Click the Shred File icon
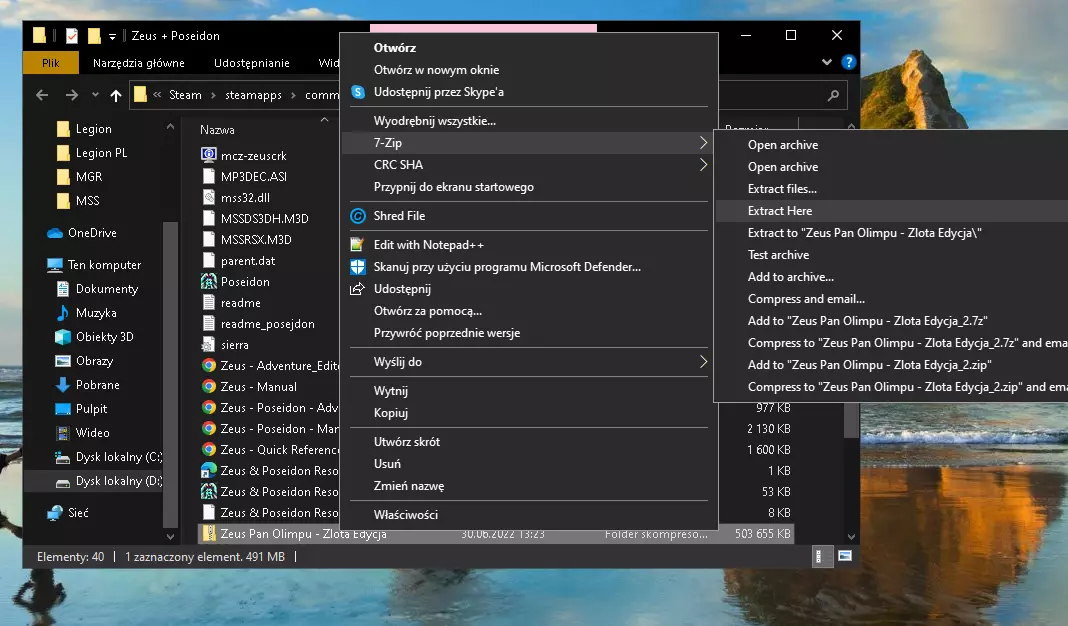This screenshot has width=1068, height=626. tap(357, 216)
